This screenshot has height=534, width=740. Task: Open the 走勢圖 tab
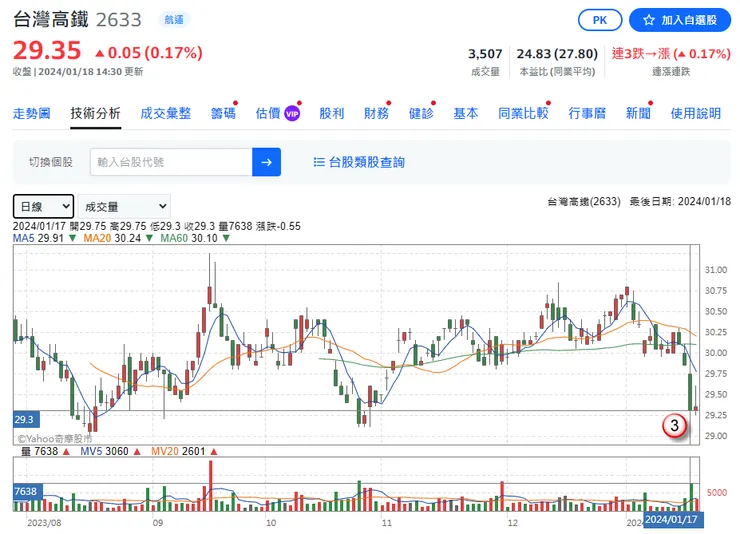tap(32, 113)
